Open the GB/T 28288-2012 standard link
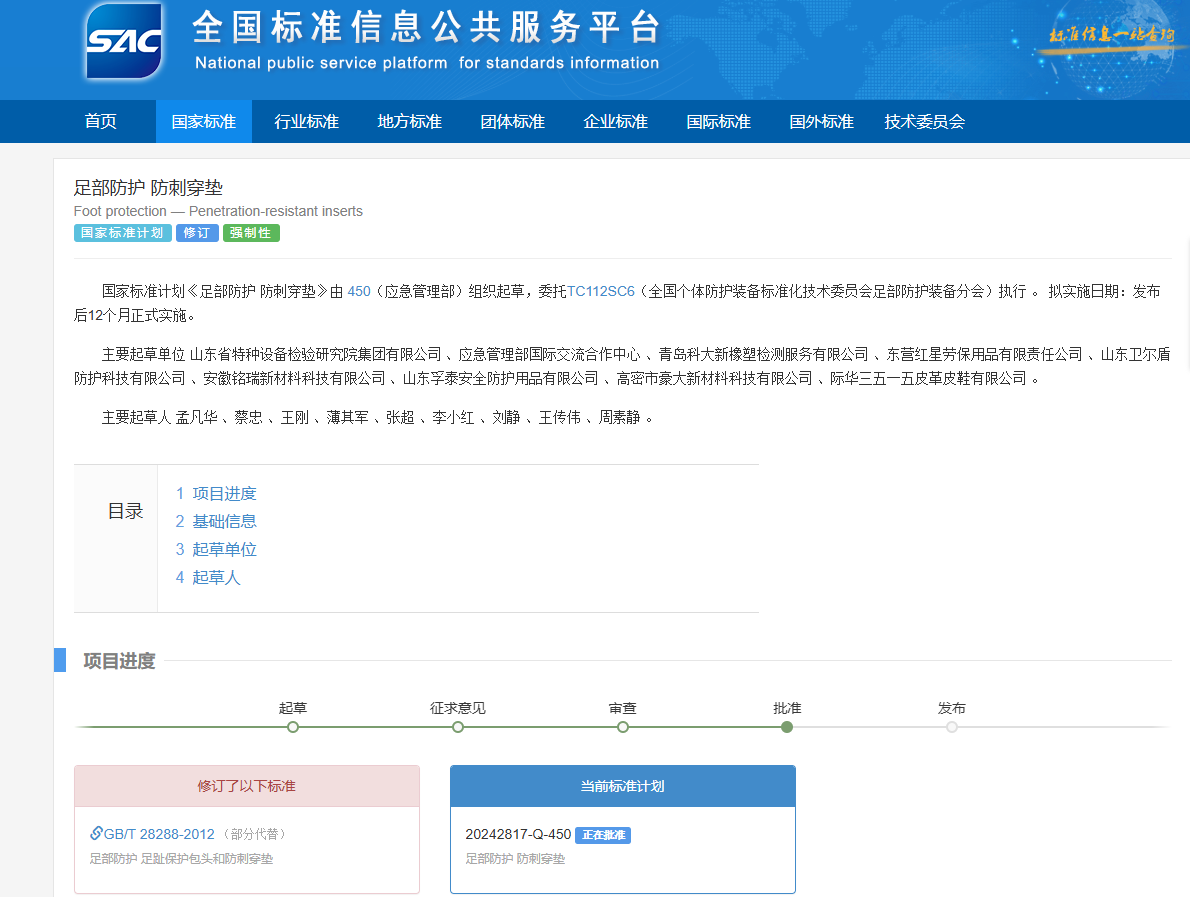 click(x=159, y=834)
